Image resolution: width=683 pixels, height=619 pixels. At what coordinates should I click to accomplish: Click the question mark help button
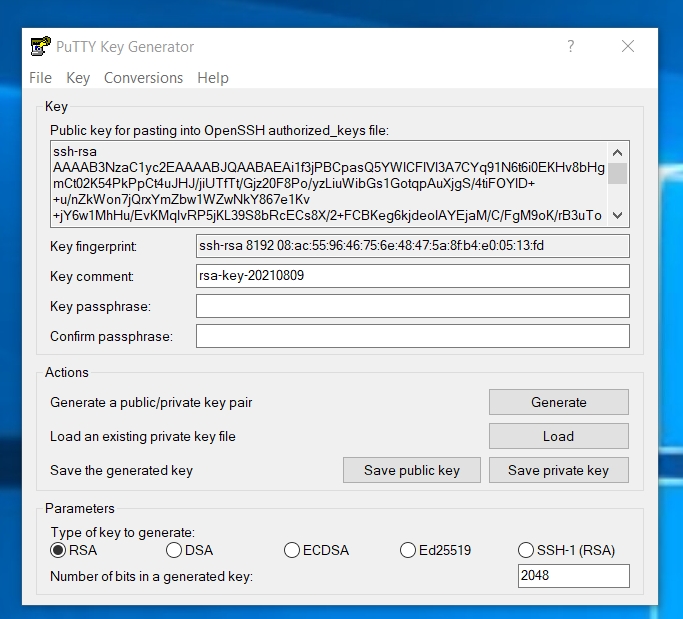point(571,46)
